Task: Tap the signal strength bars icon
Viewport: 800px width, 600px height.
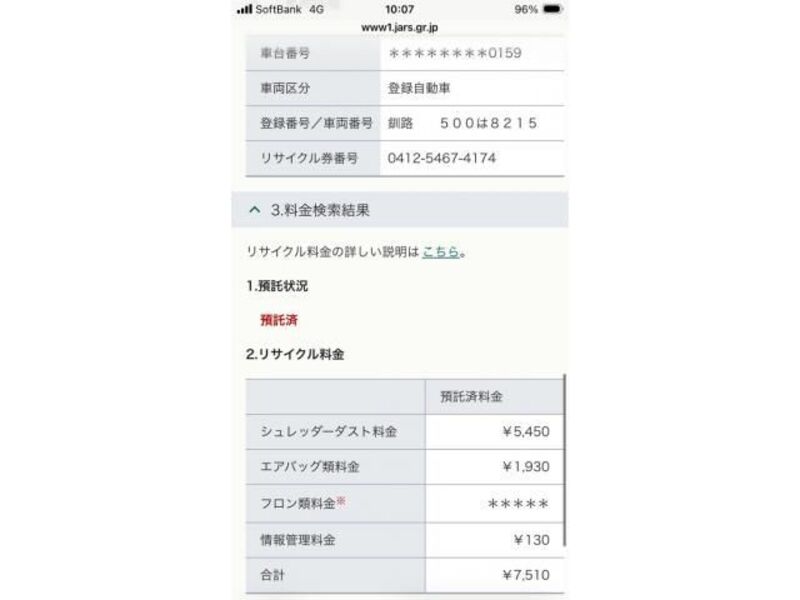Action: point(245,9)
